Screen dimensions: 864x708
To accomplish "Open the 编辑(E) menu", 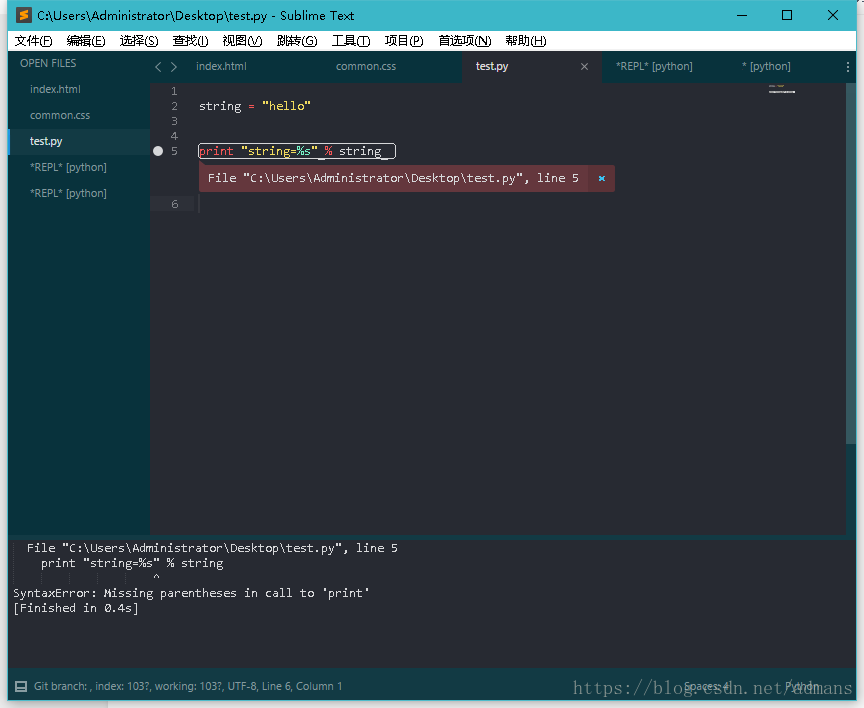I will (x=85, y=41).
